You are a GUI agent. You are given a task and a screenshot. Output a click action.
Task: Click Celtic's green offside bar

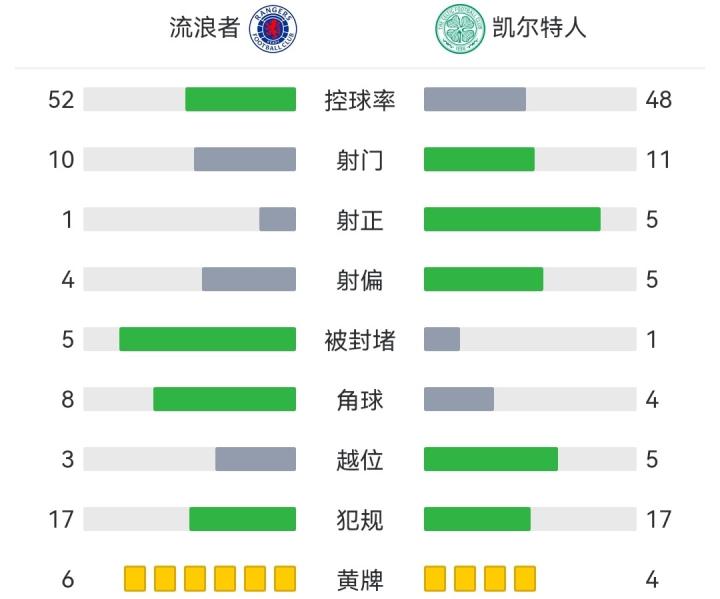coord(491,459)
